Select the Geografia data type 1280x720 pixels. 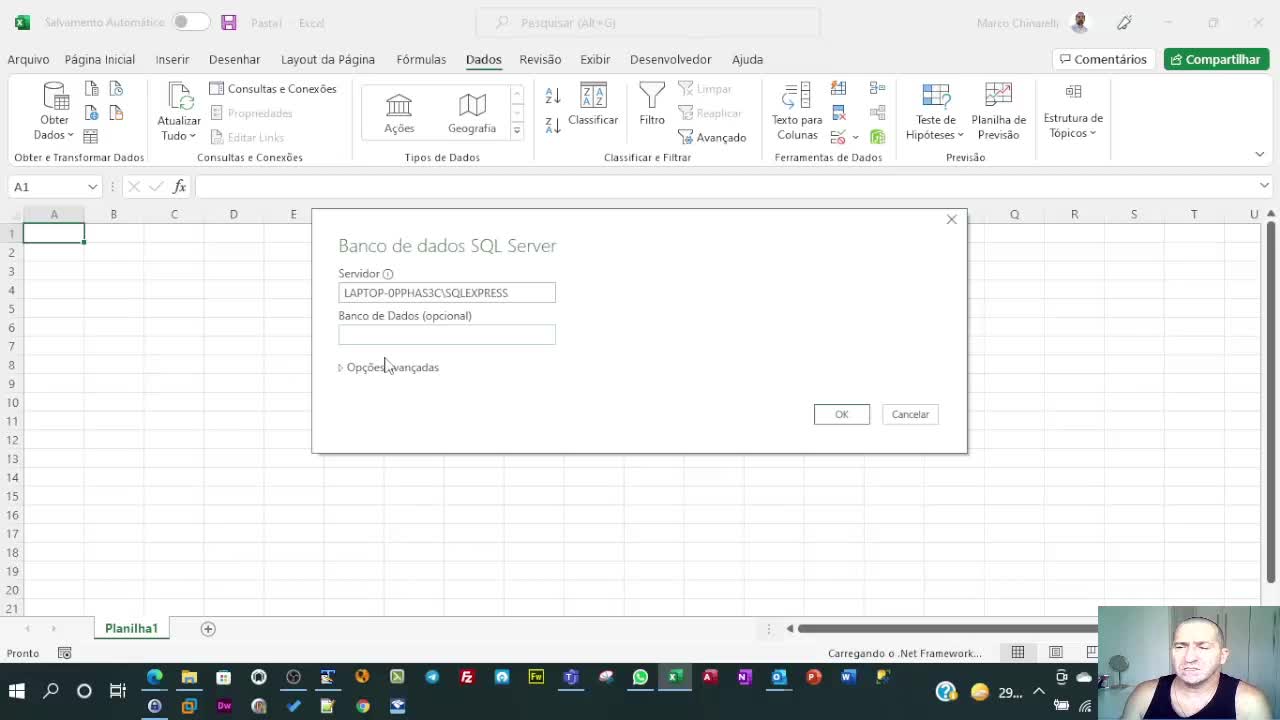(472, 113)
